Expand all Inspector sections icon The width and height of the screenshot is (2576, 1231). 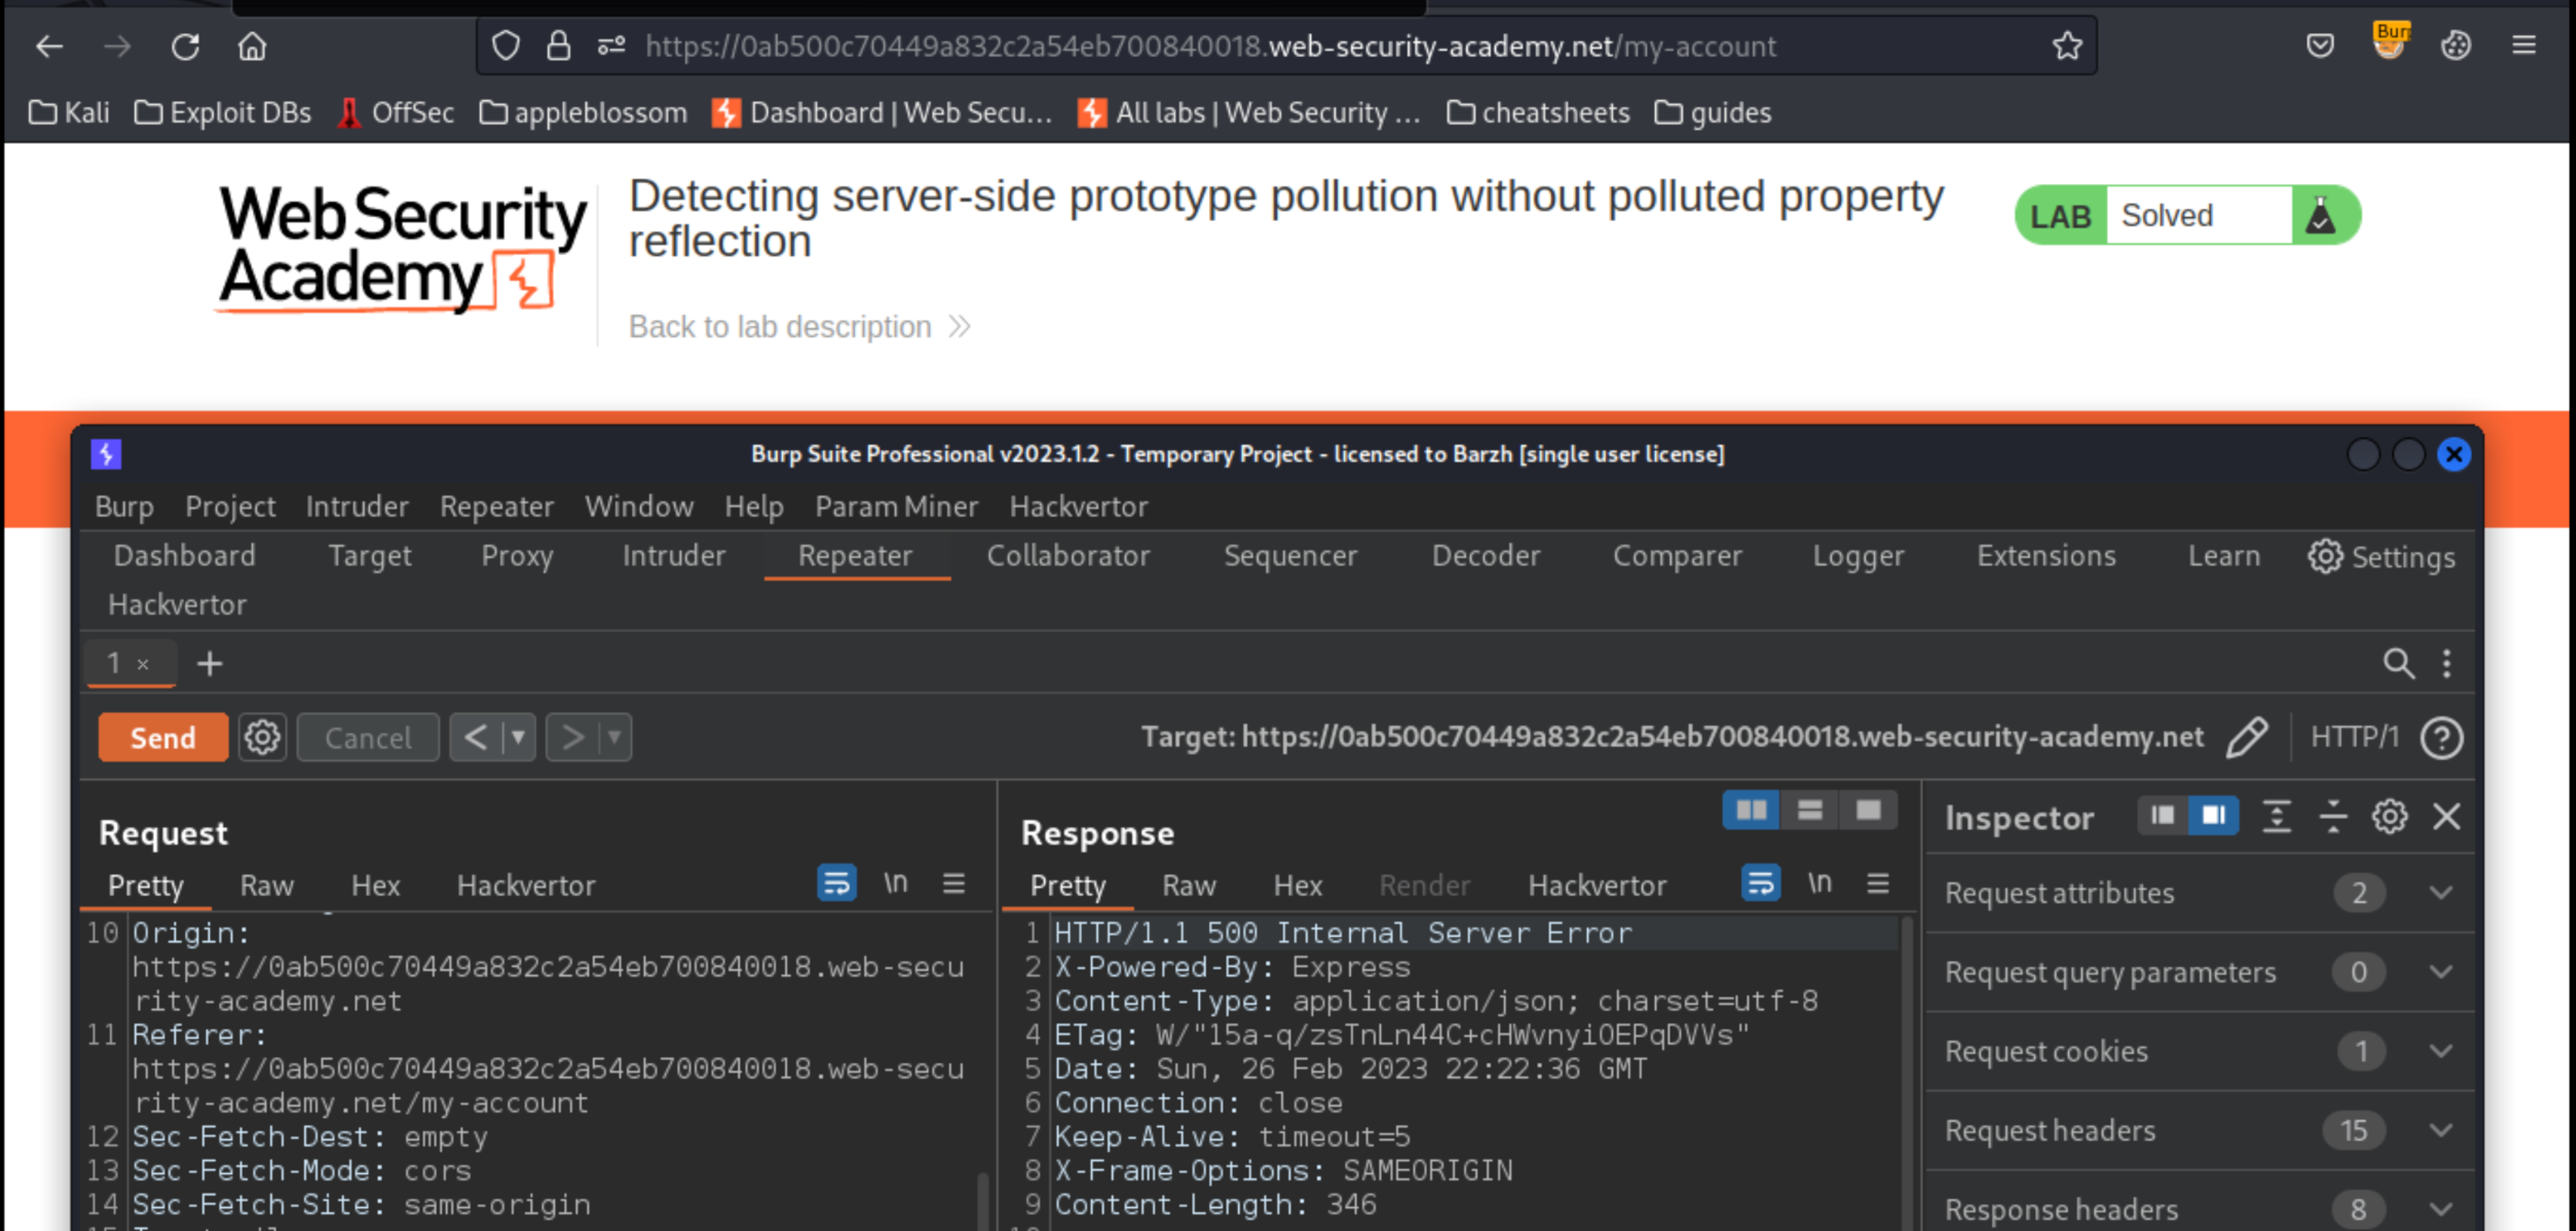pos(2277,816)
